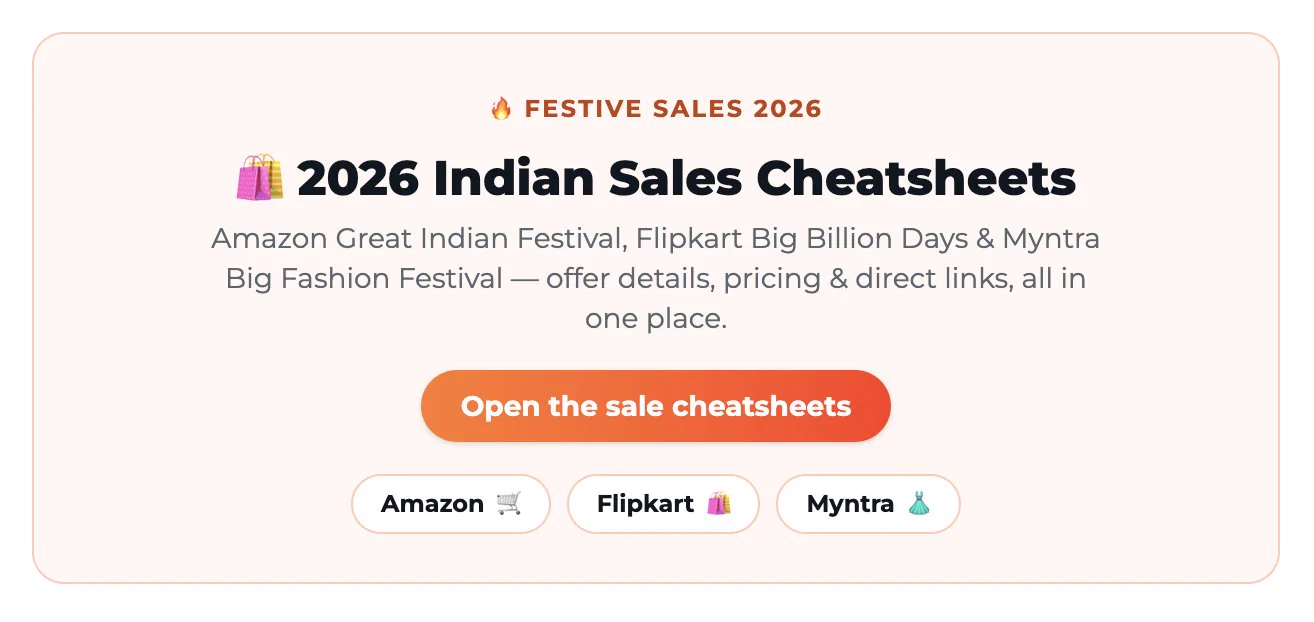The image size is (1314, 622).
Task: Select the Amazon chip
Action: pos(451,504)
